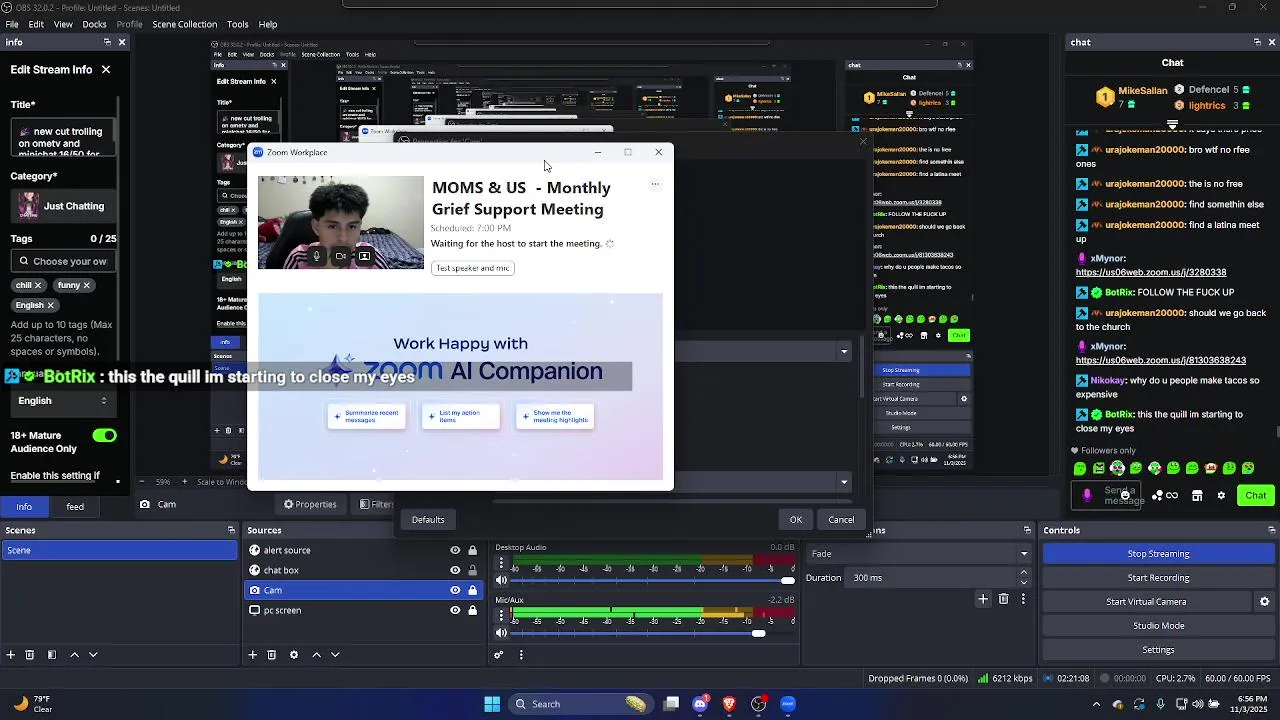
Task: Toggle lock on alert source
Action: pyautogui.click(x=473, y=550)
